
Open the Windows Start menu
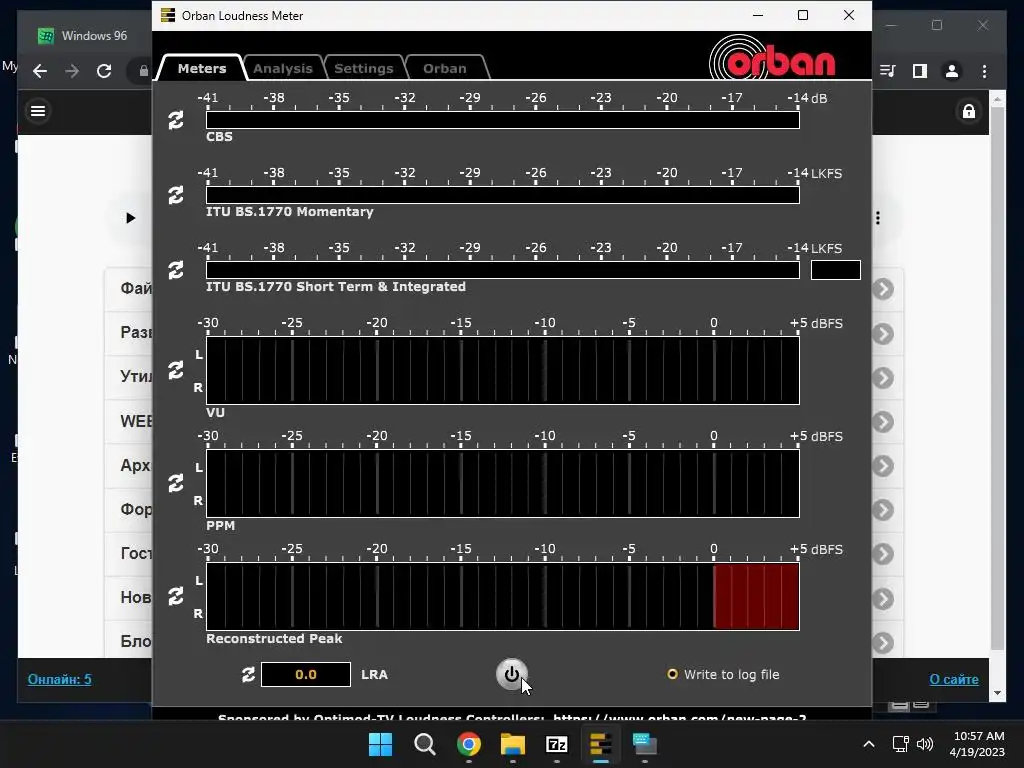(381, 744)
